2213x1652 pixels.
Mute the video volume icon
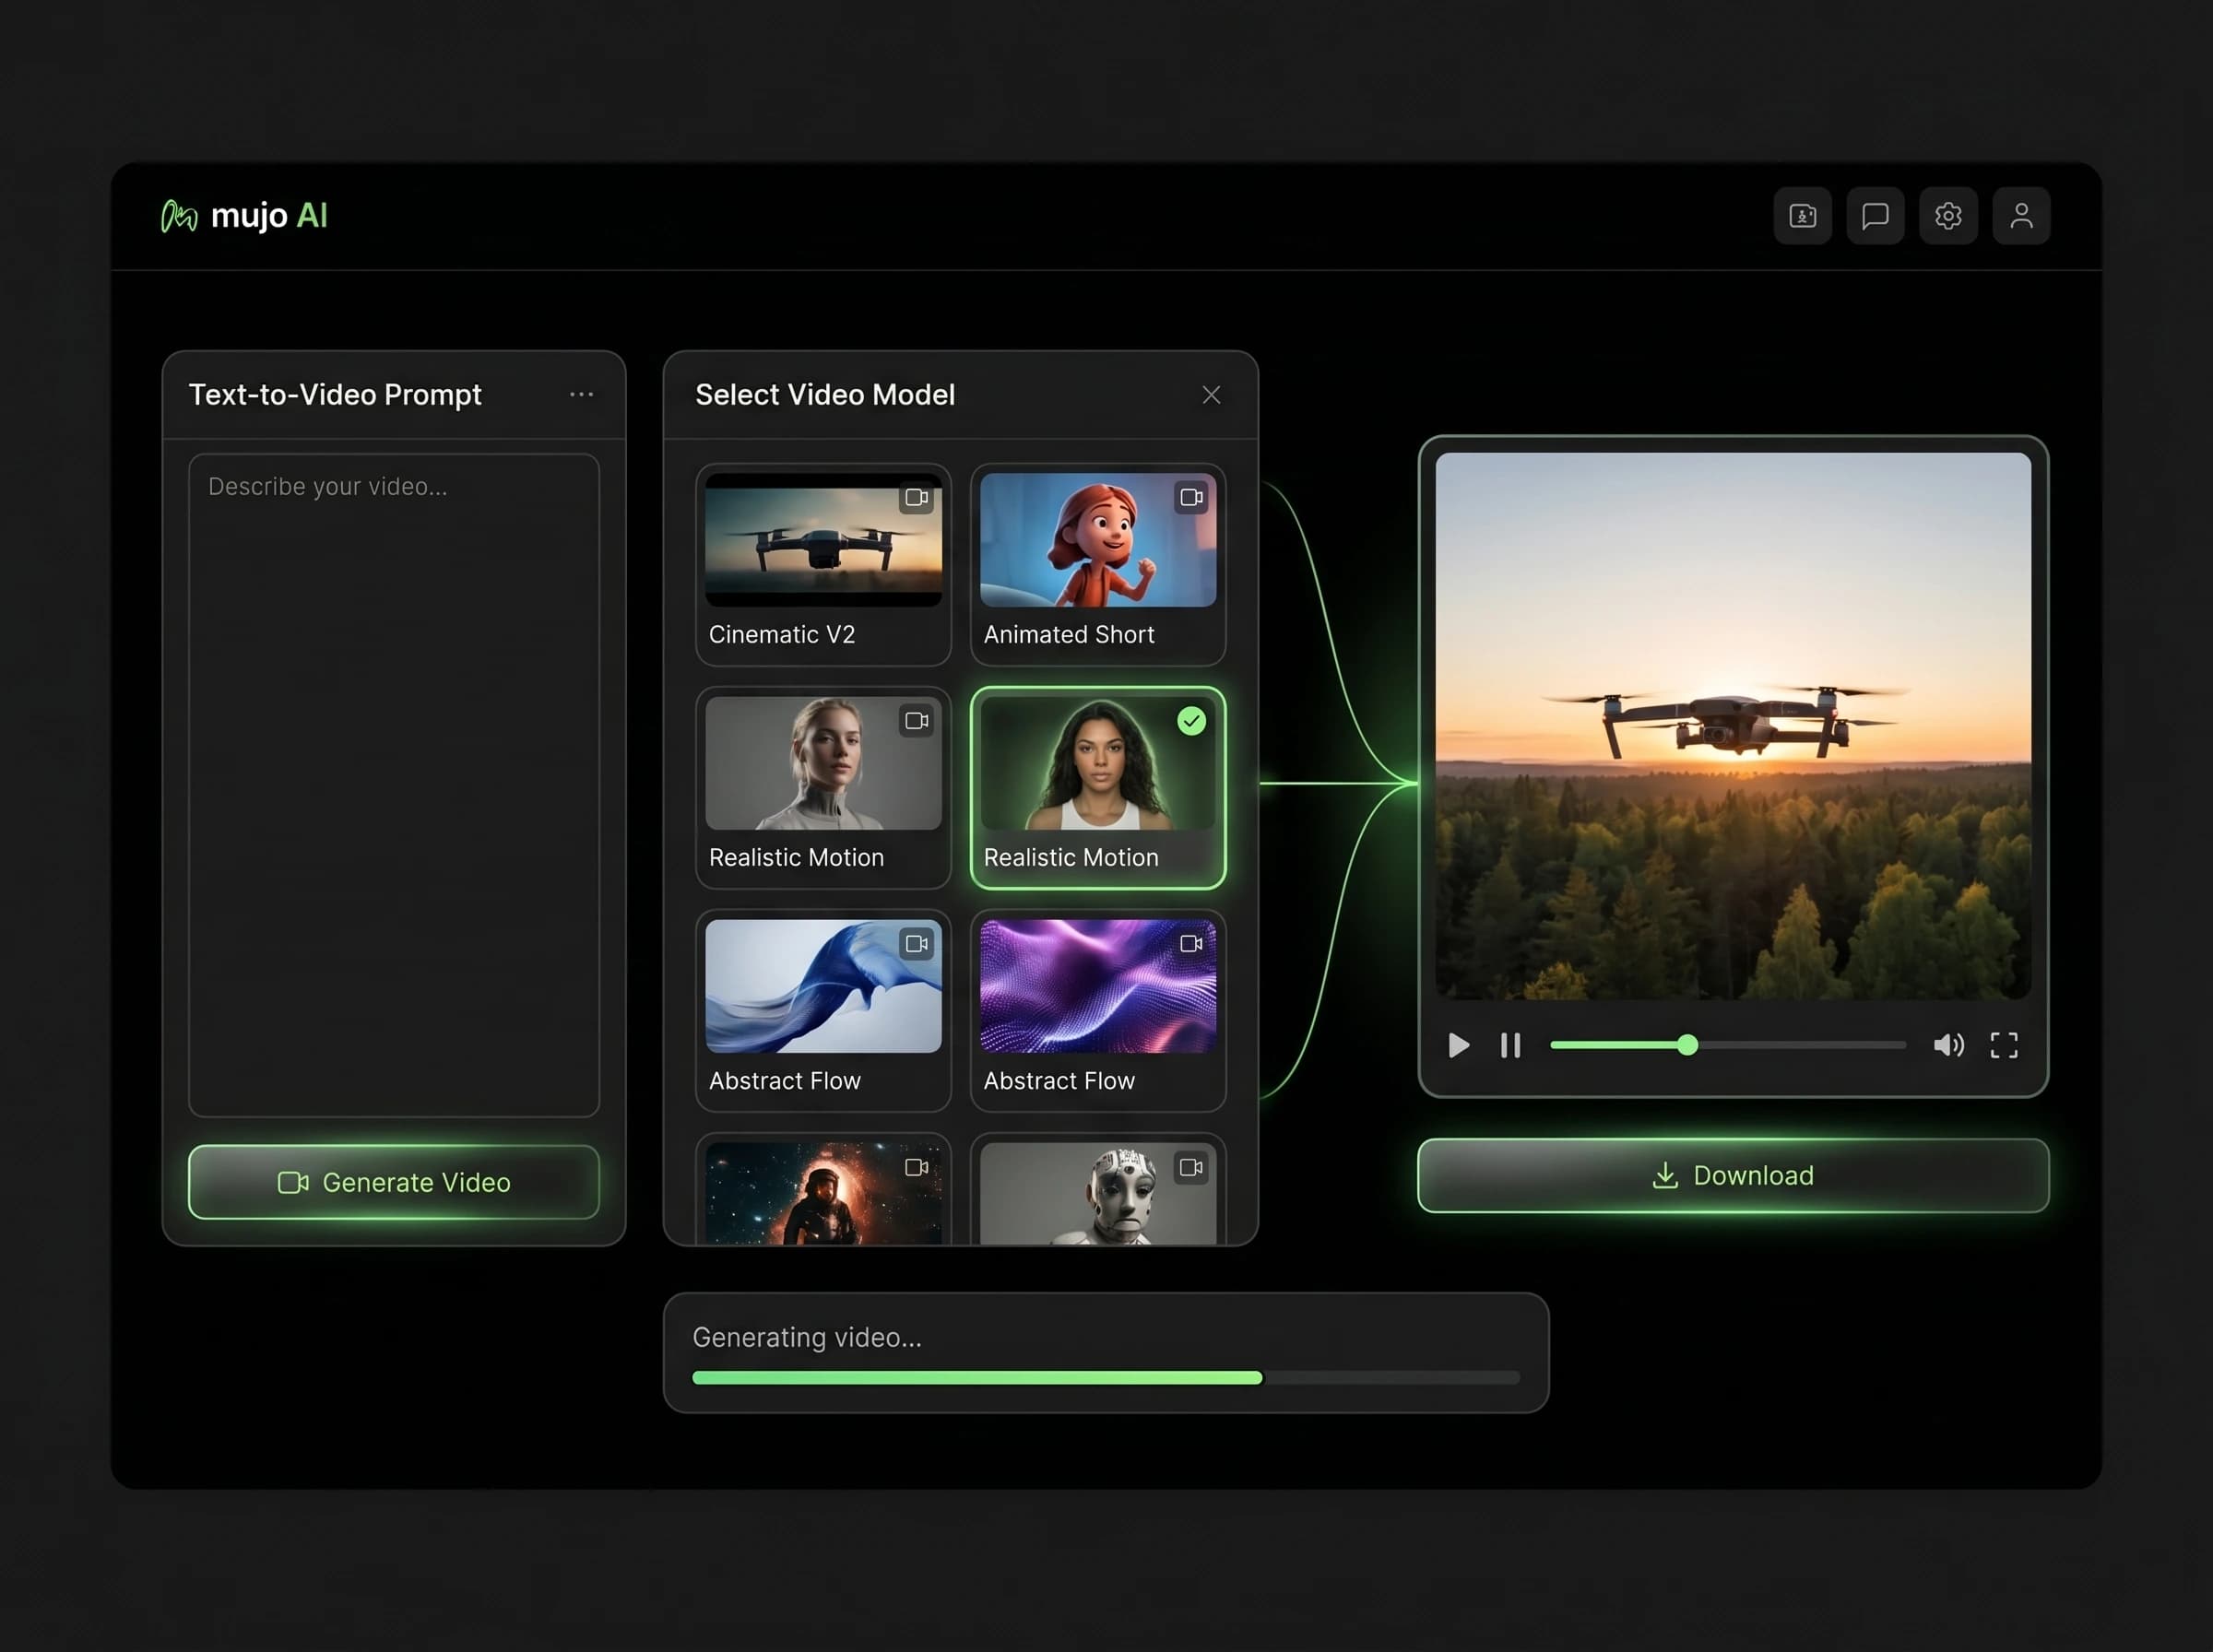(x=1948, y=1045)
